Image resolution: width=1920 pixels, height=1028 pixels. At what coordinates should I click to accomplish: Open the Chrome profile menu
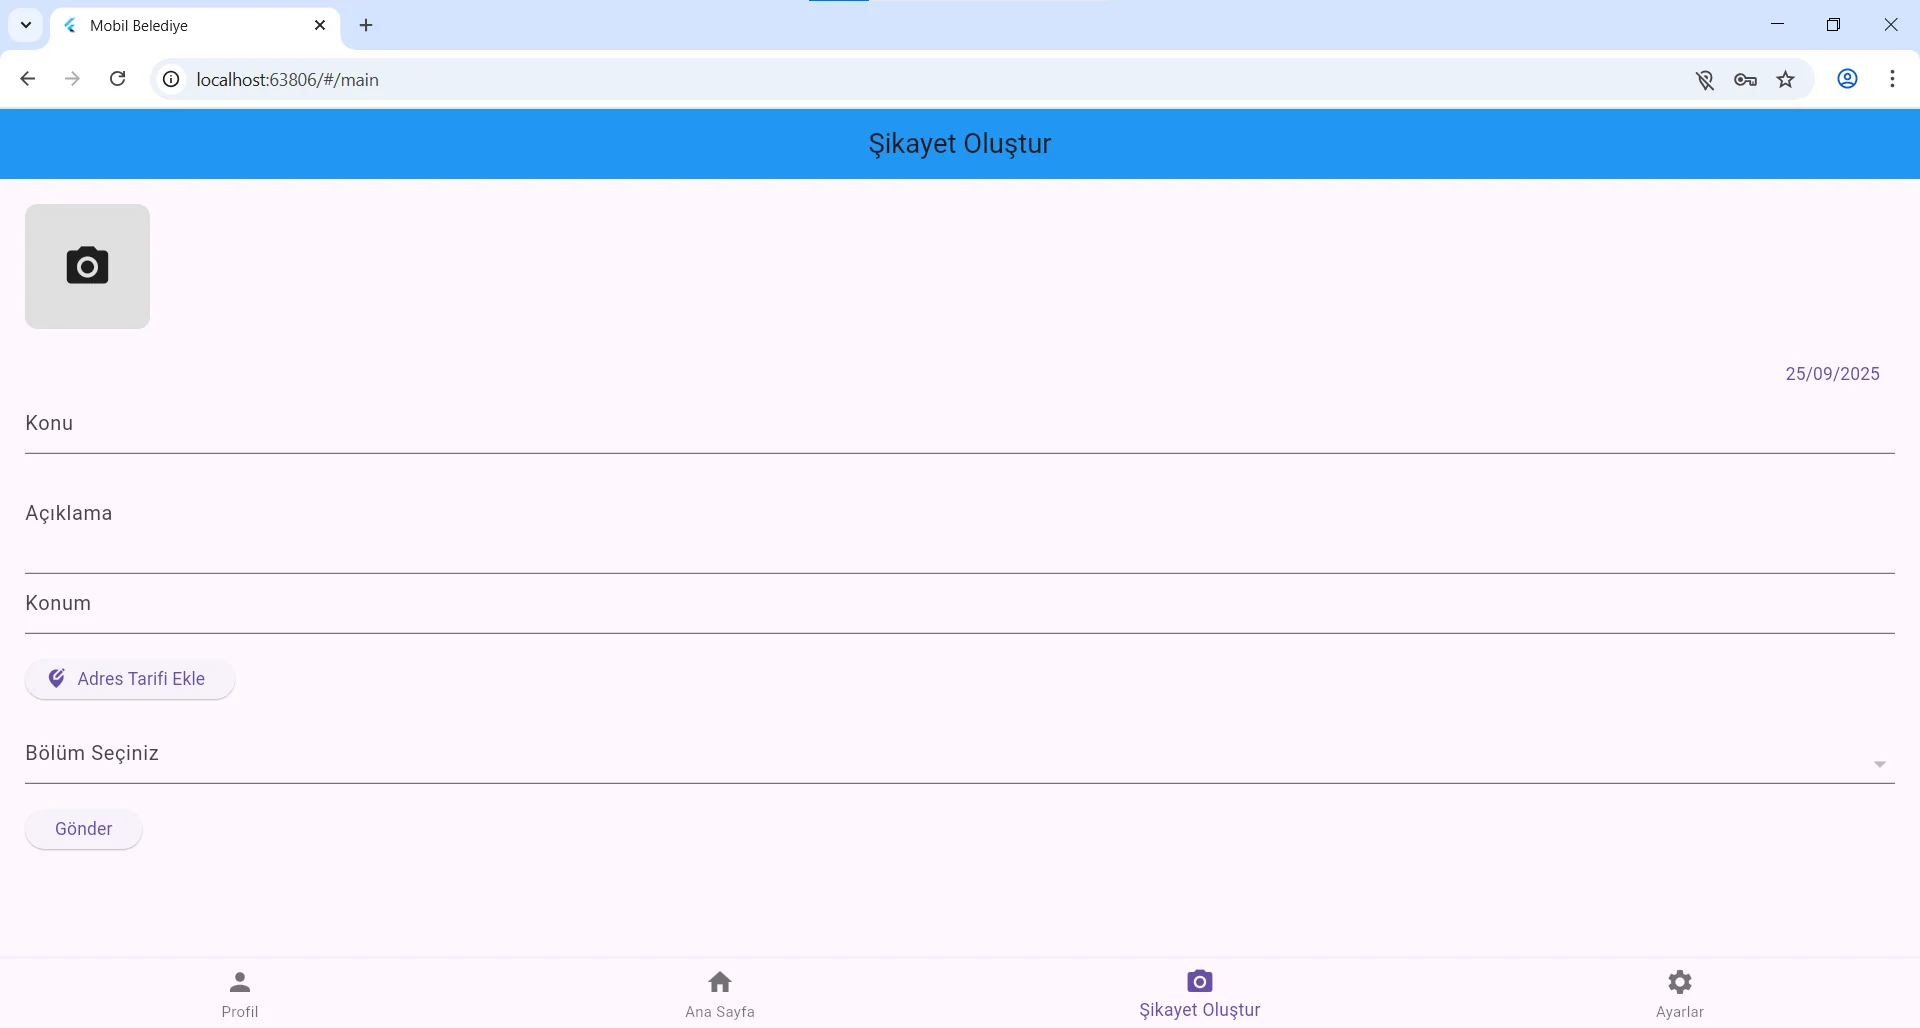tap(1848, 79)
